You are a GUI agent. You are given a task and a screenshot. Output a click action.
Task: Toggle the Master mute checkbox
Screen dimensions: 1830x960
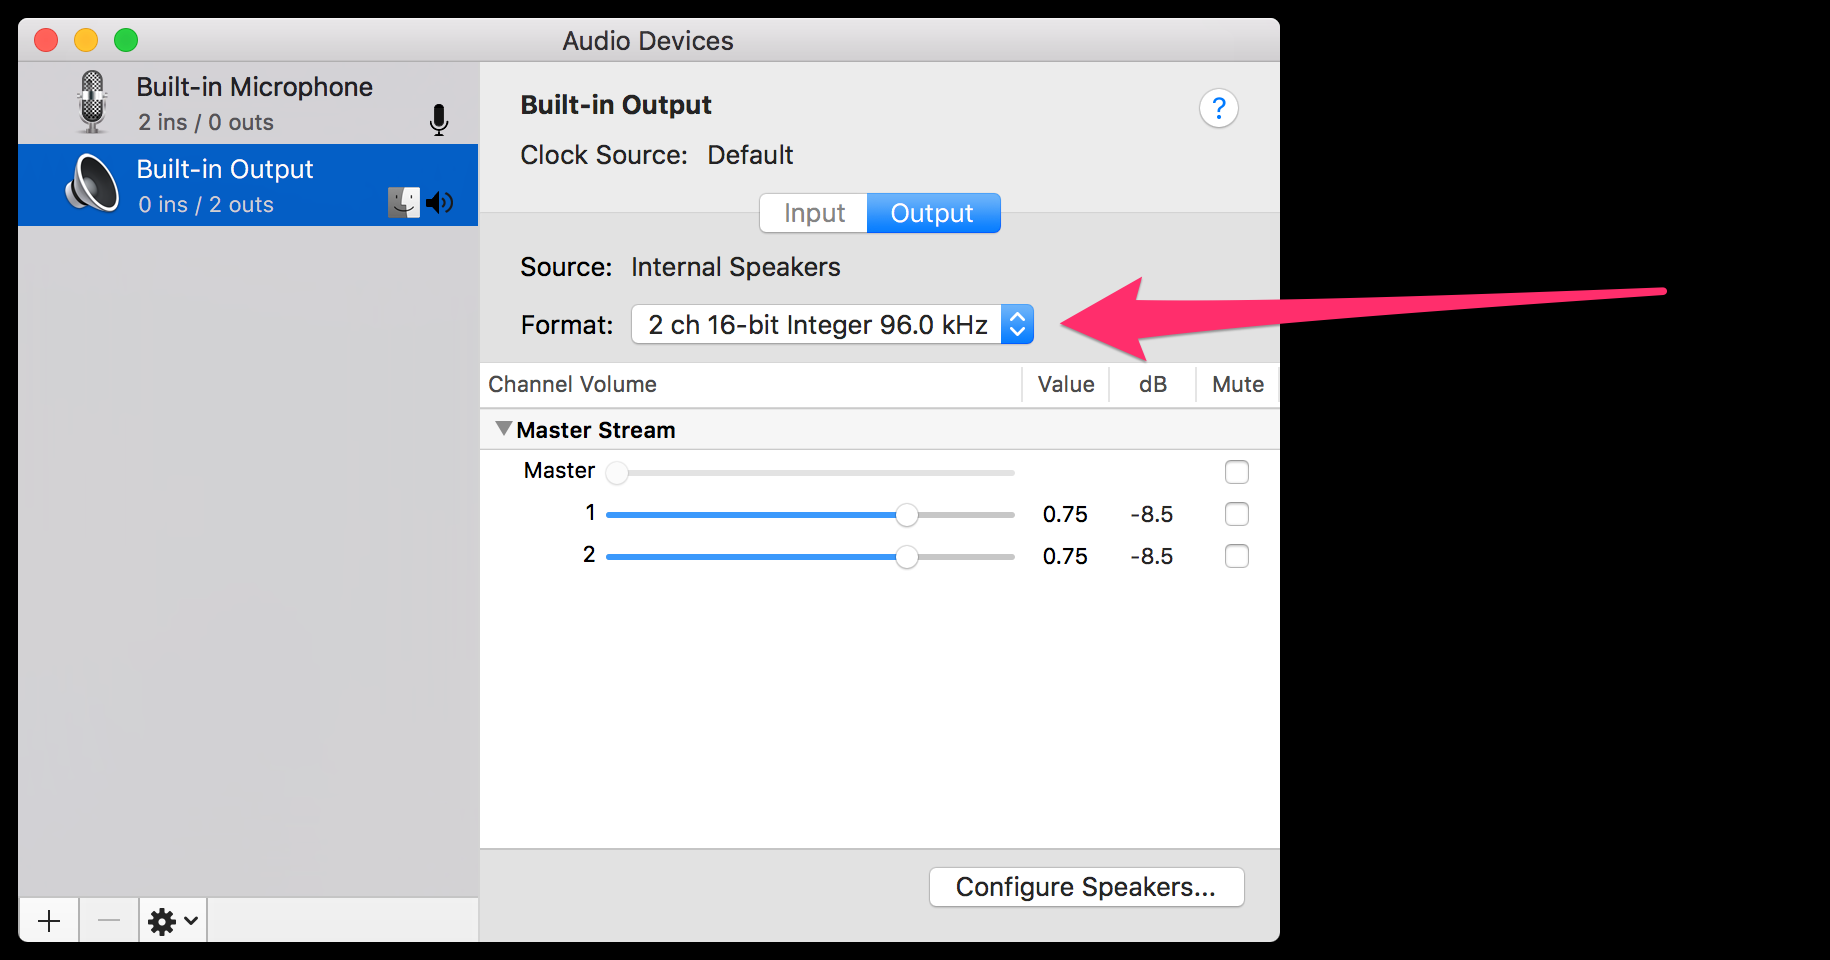coord(1237,472)
